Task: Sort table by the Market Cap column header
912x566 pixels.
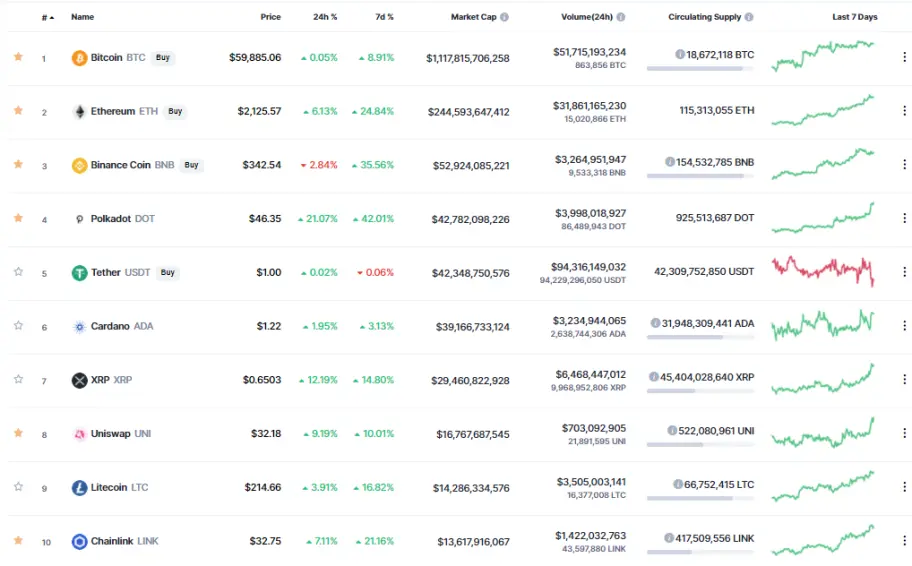Action: 473,17
